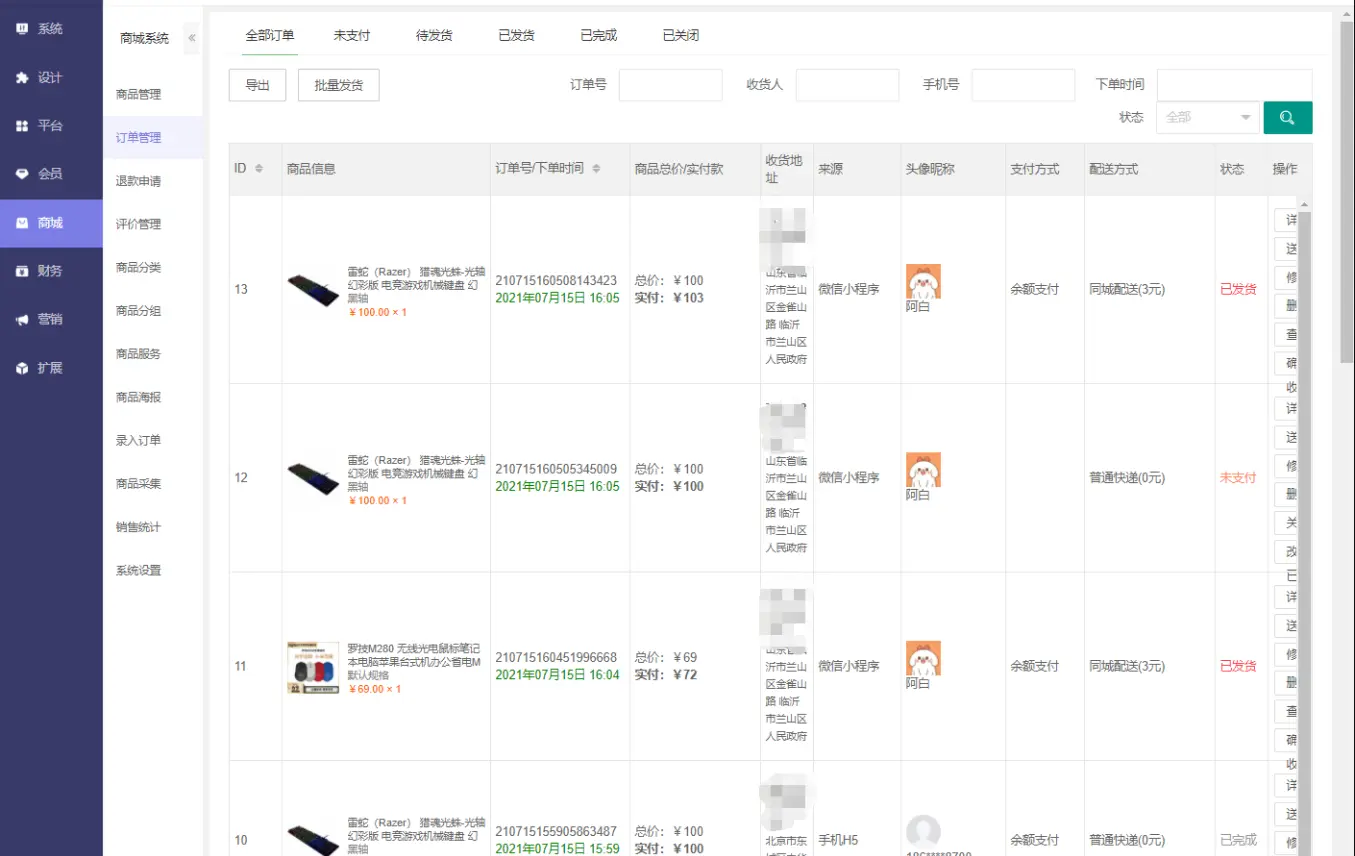Viewport: 1355px width, 856px height.
Task: Switch to the 已完成 tab
Action: 598,35
